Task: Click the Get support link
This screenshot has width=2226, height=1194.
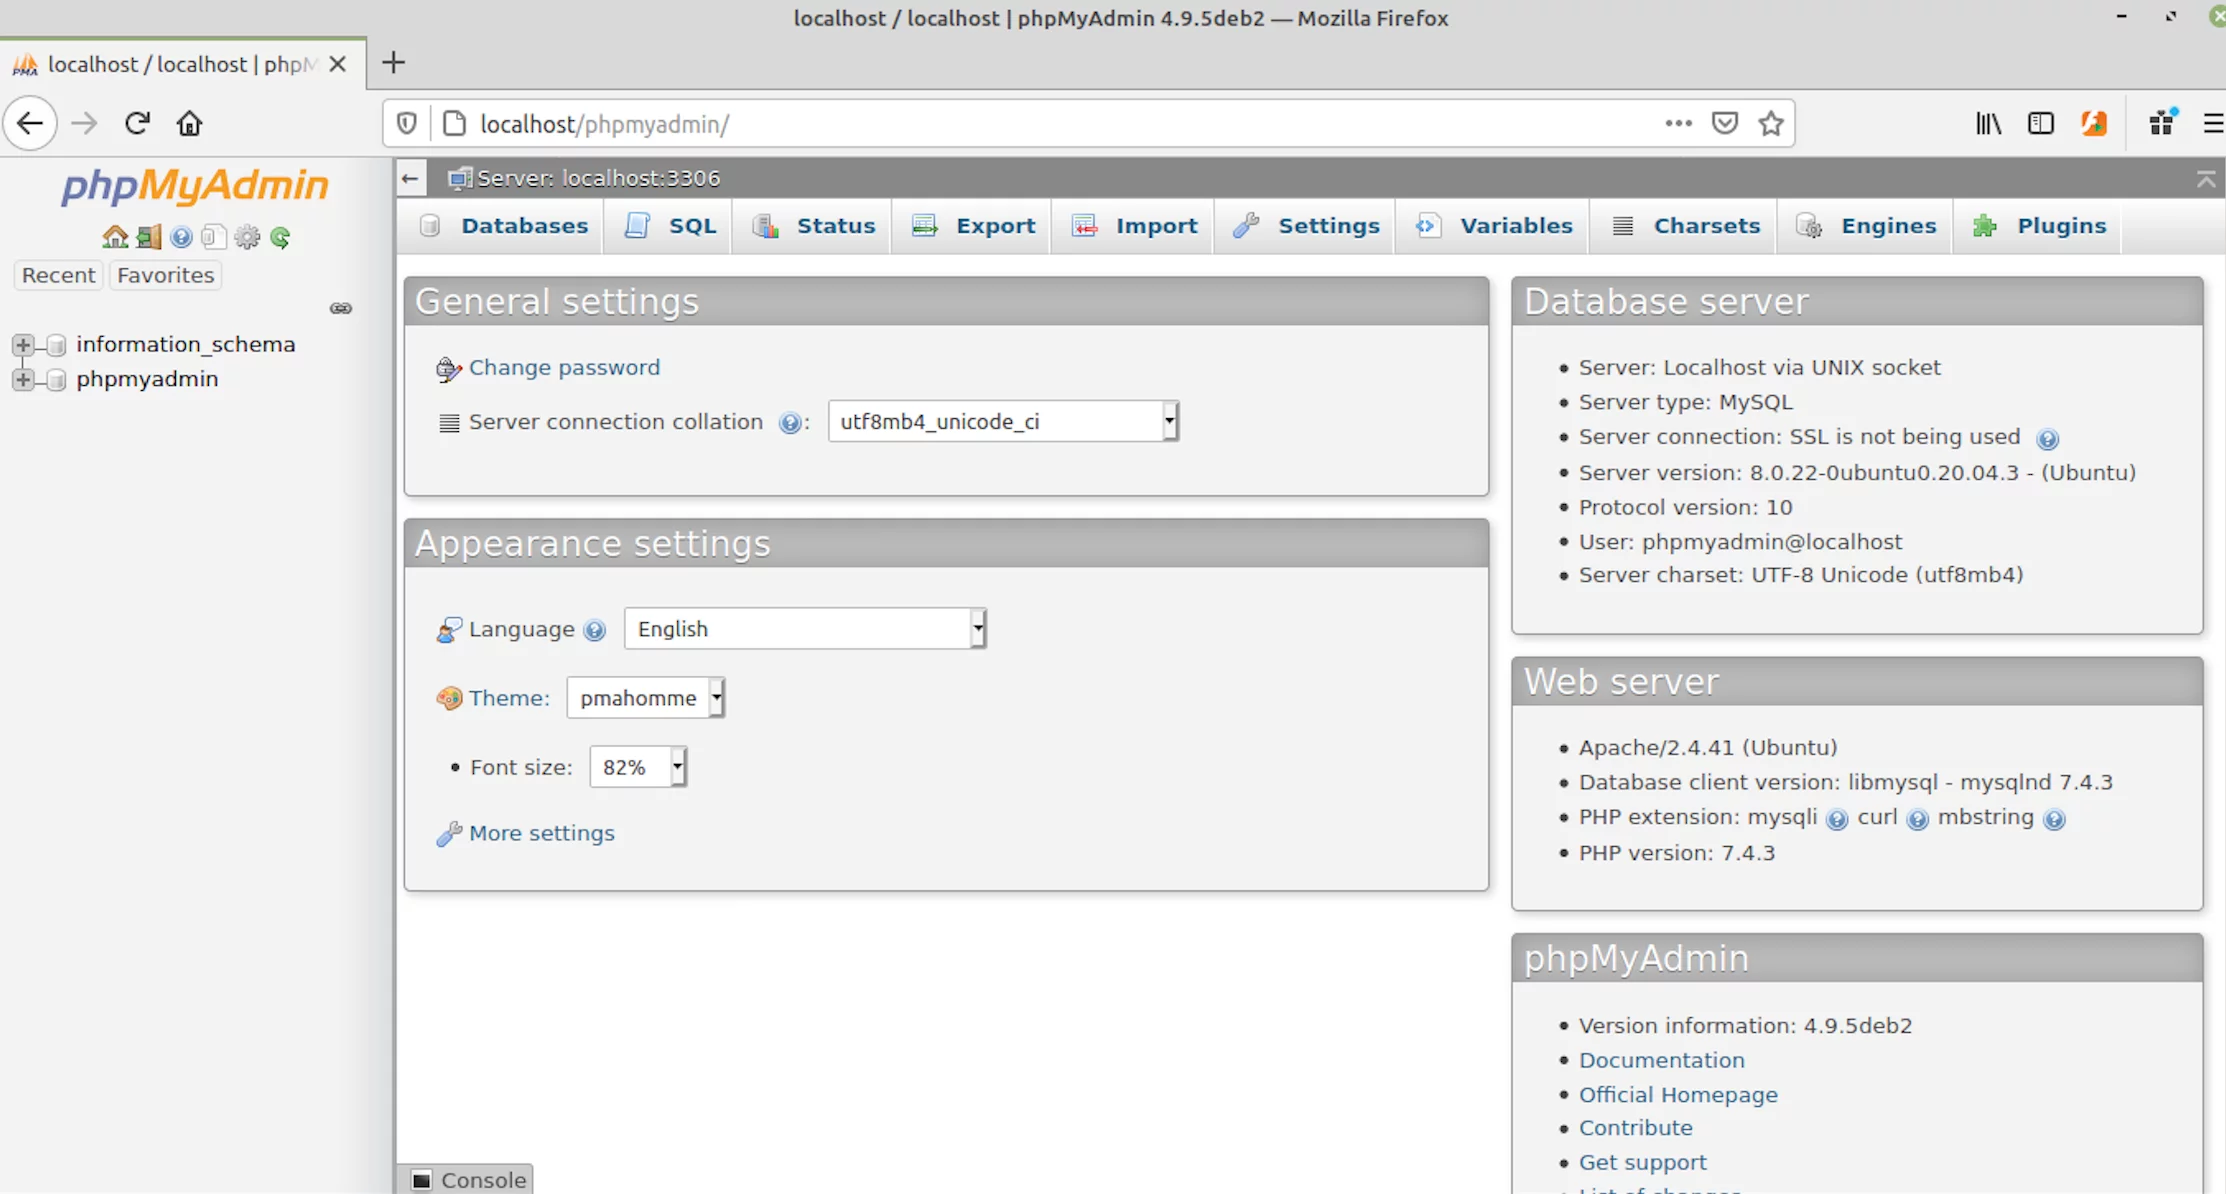Action: pos(1642,1163)
